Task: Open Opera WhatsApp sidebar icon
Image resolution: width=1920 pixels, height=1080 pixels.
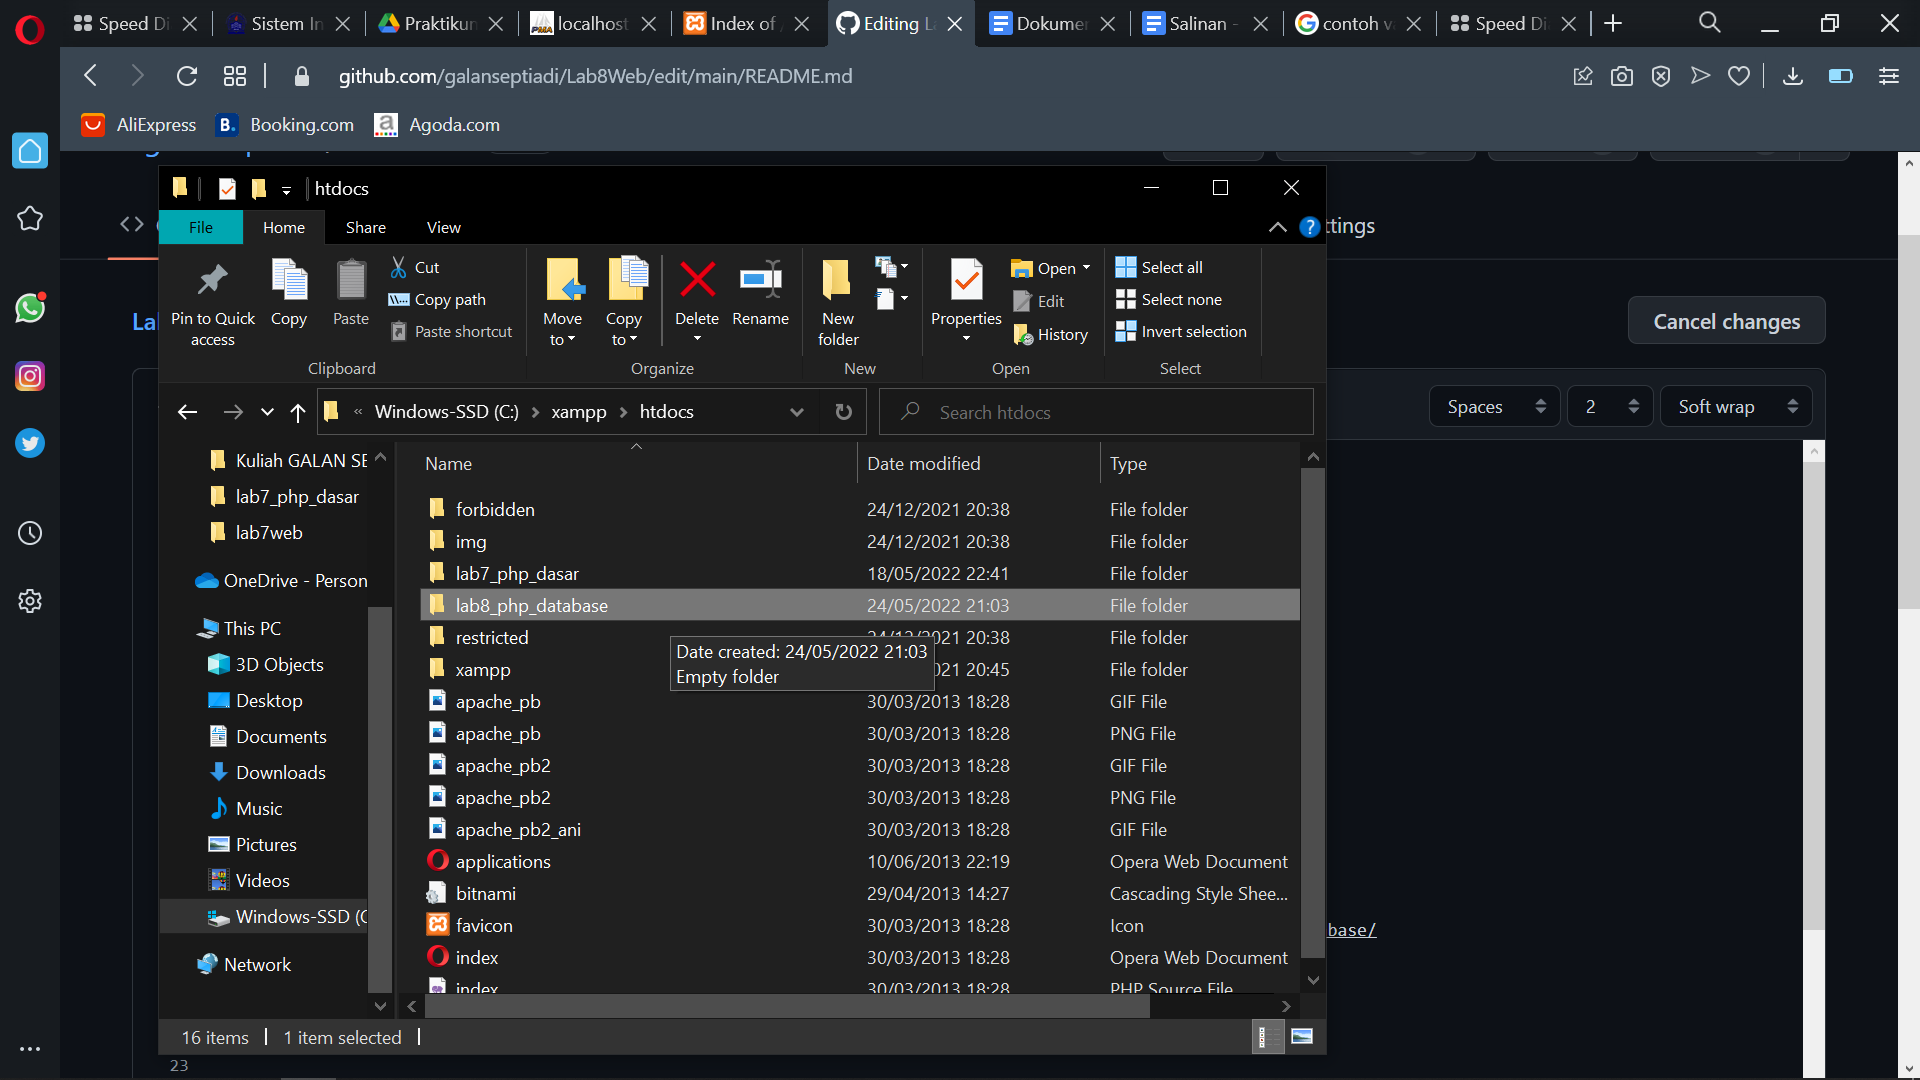Action: pyautogui.click(x=30, y=308)
